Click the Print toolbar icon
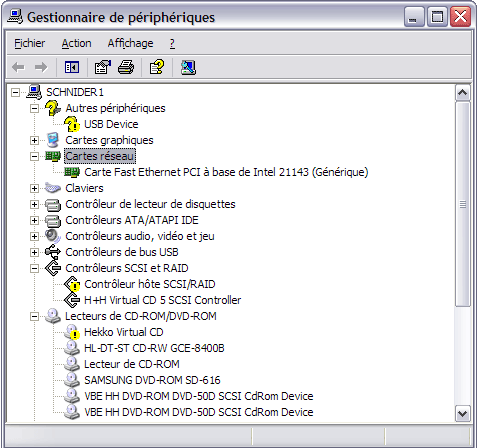The height and width of the screenshot is (448, 477). tap(126, 67)
